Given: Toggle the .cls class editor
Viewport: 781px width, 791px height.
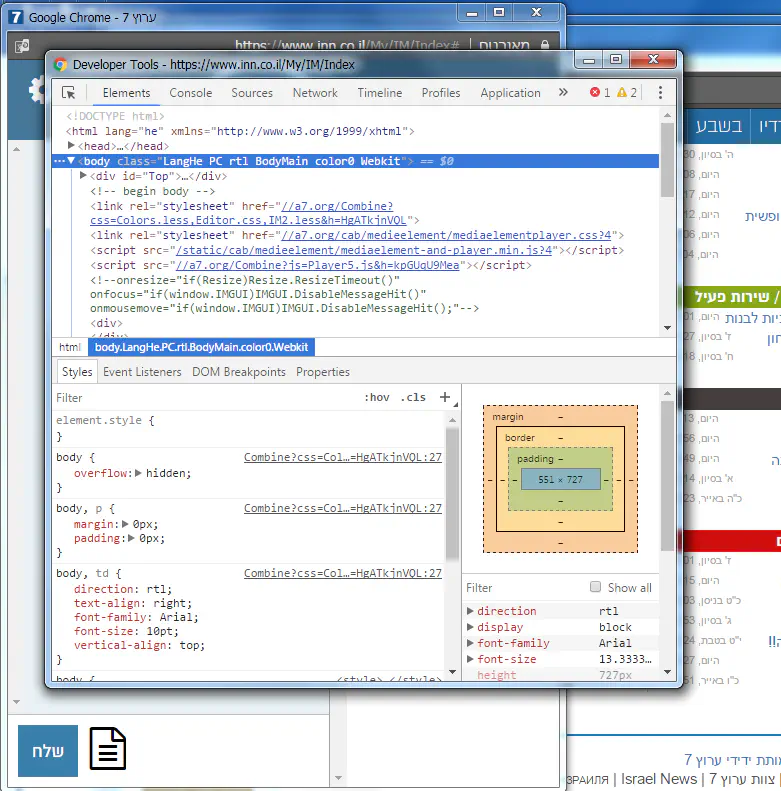Looking at the screenshot, I should pyautogui.click(x=413, y=397).
